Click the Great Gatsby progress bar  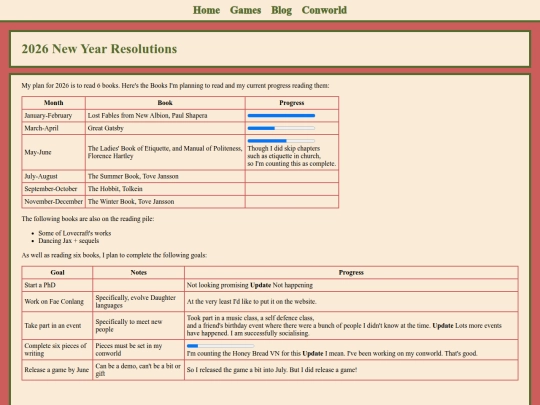(281, 128)
